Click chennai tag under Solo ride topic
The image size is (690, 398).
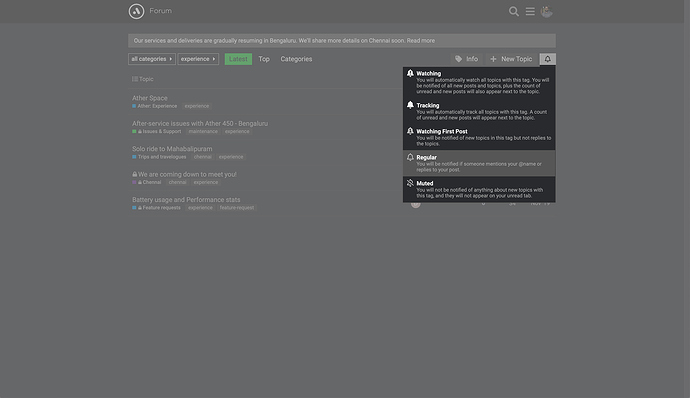202,157
